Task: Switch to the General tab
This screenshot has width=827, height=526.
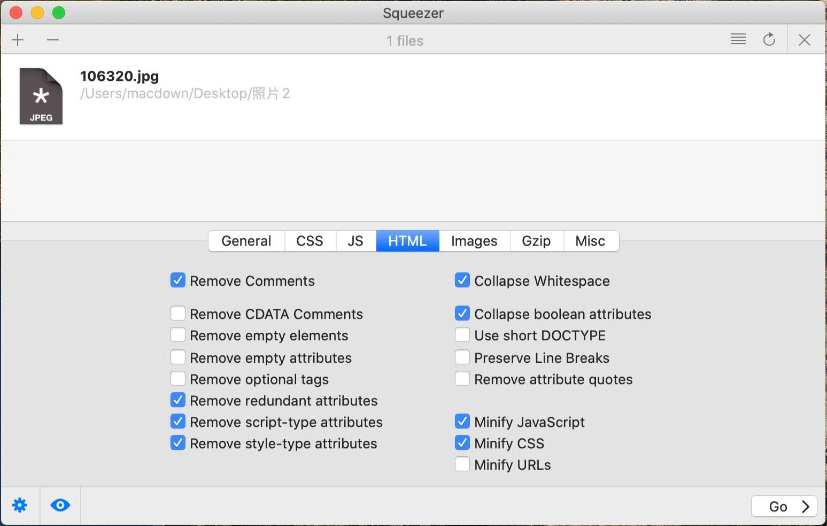Action: coord(246,241)
